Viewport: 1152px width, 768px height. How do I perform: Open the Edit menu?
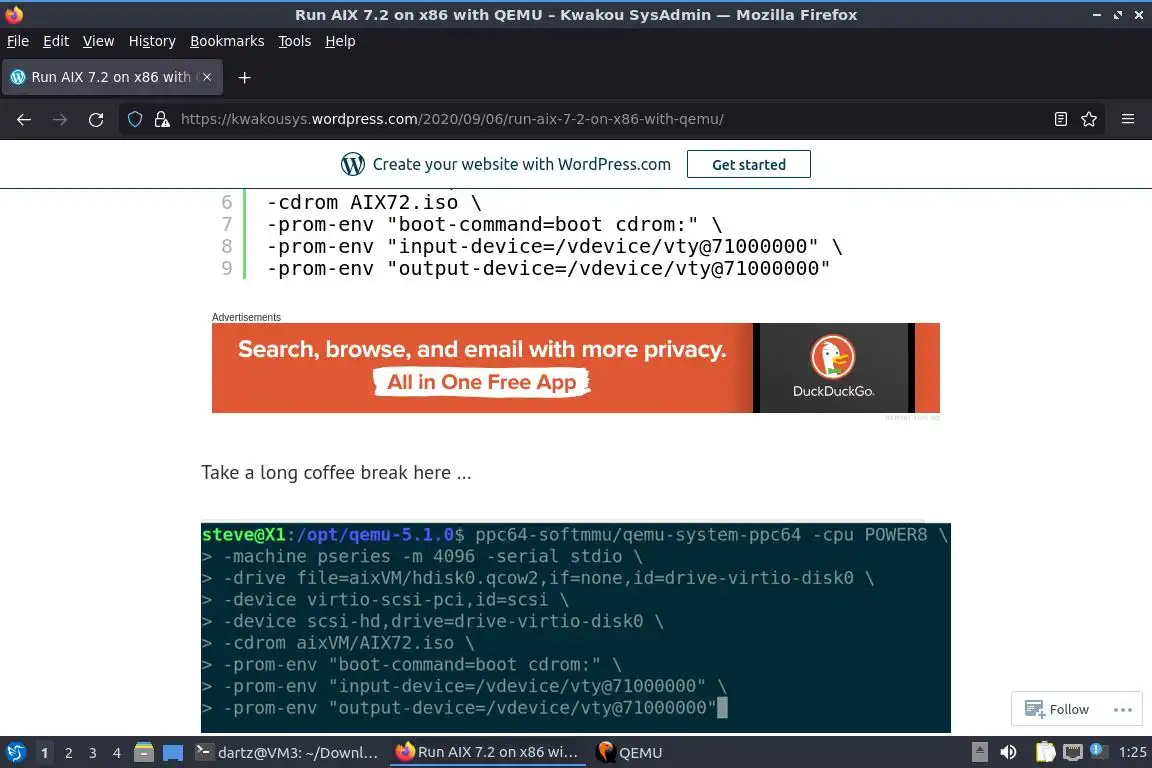click(x=56, y=41)
